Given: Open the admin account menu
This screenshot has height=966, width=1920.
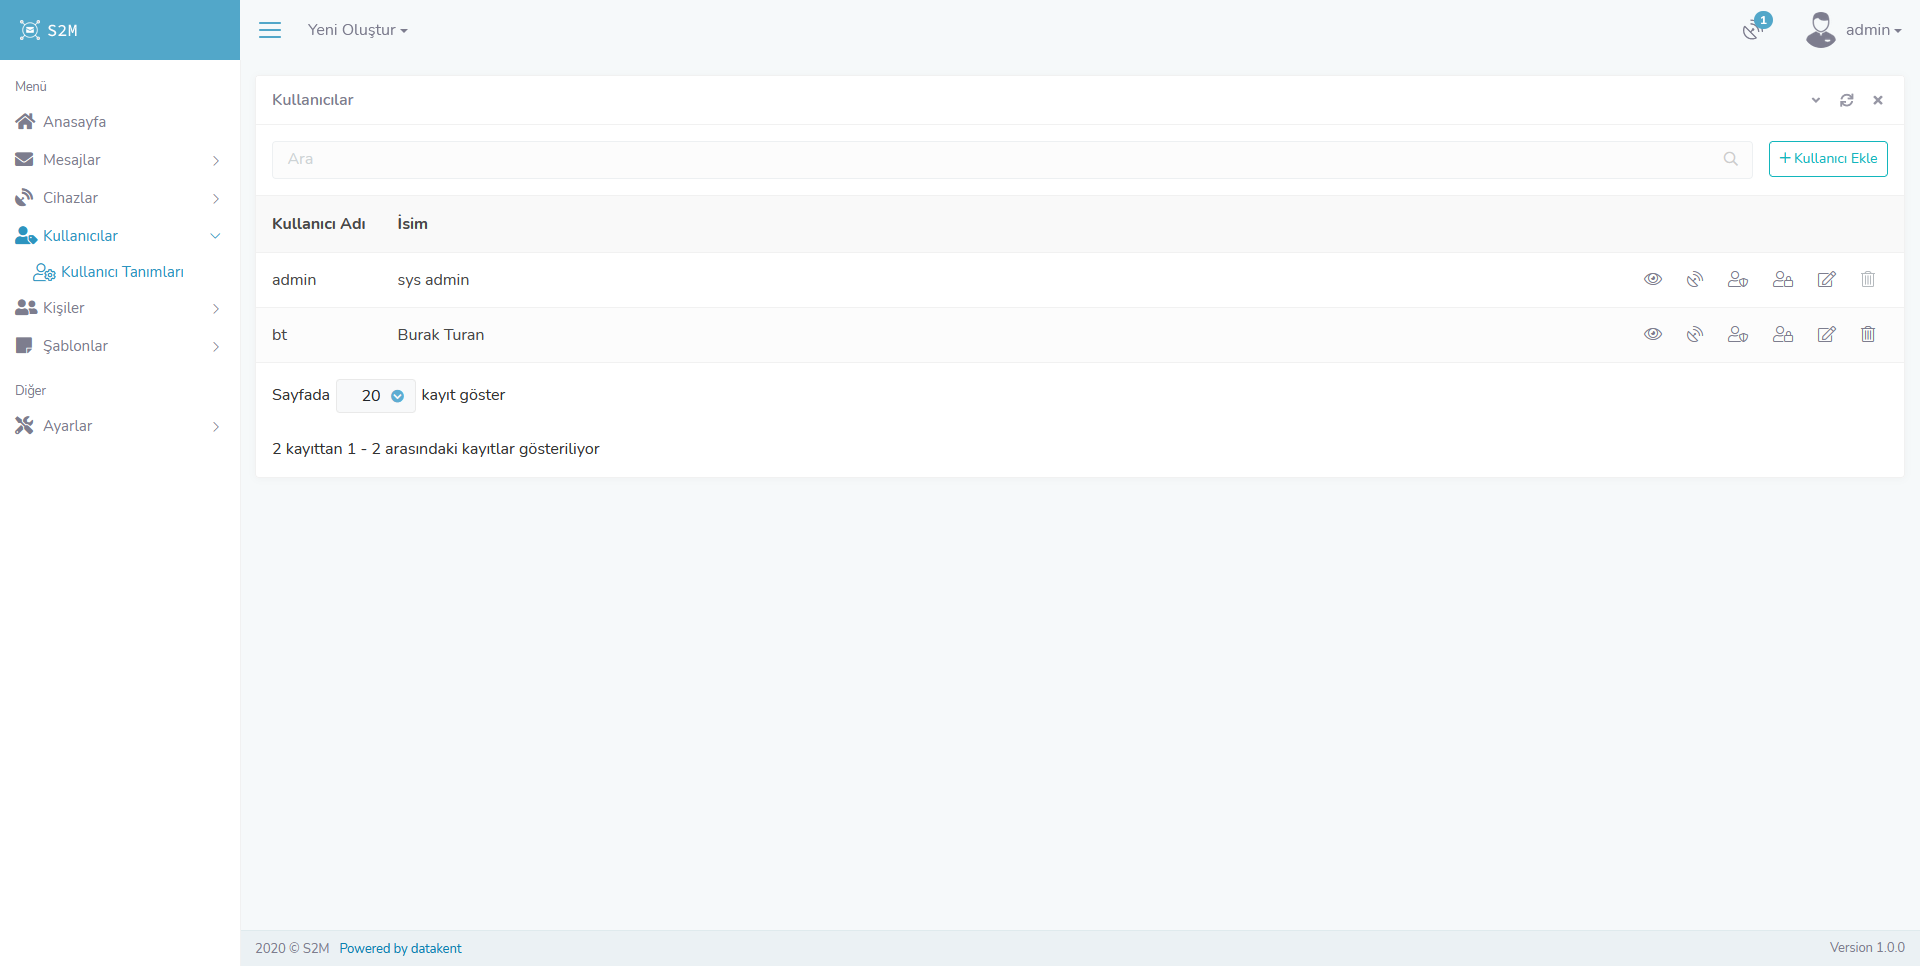Looking at the screenshot, I should pos(1855,30).
